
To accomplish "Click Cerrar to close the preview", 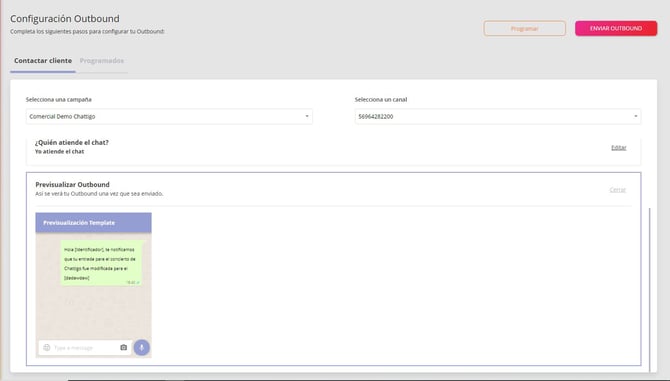I will coord(617,190).
